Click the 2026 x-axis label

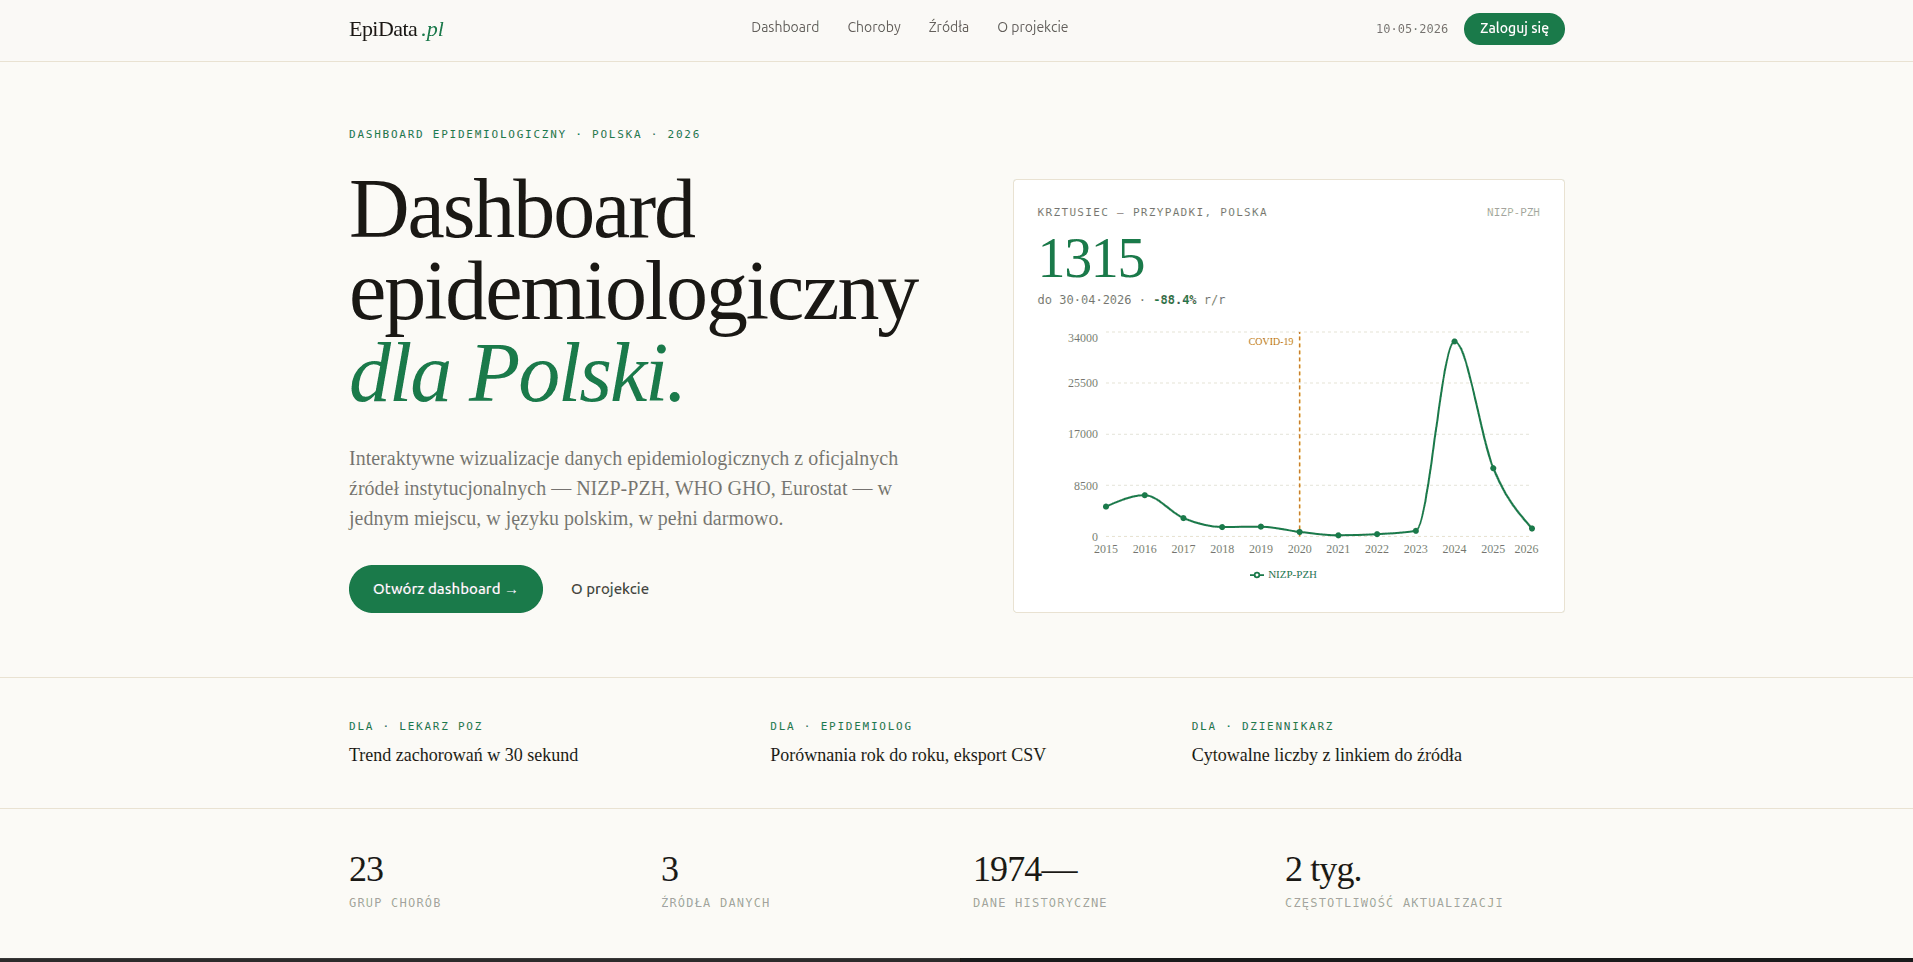(1526, 549)
